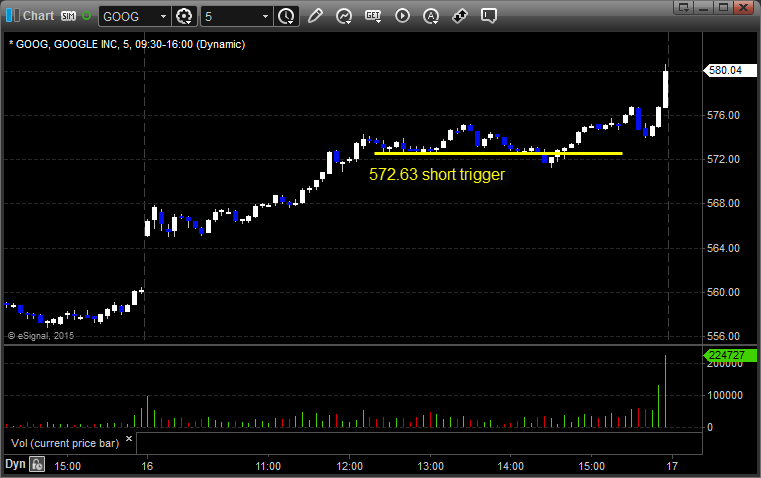Click the 16 date label on time axis

coord(147,466)
